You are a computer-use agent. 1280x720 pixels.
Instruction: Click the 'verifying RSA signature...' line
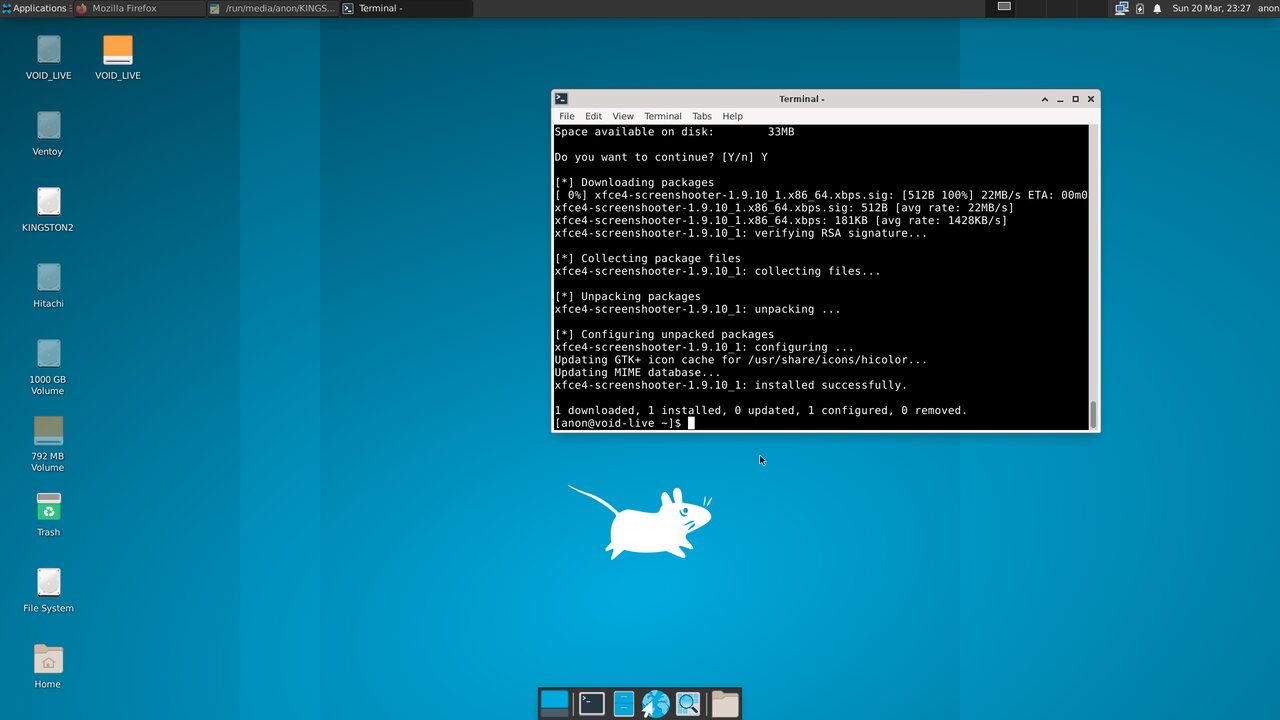point(741,233)
